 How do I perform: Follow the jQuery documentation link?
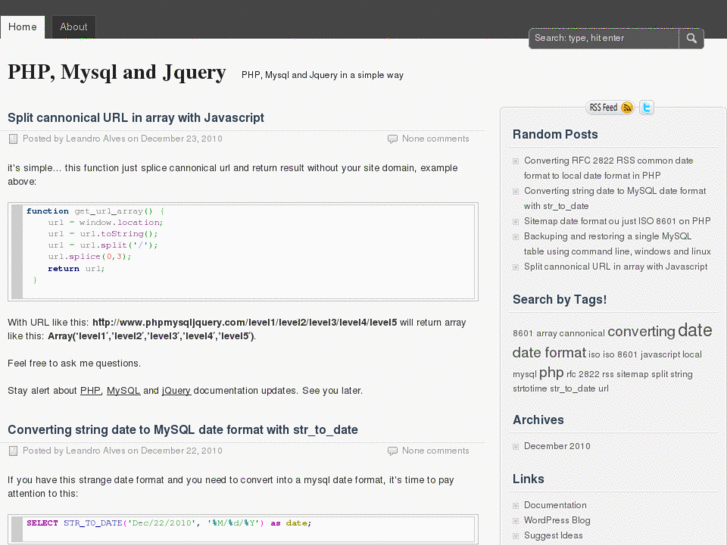click(176, 390)
